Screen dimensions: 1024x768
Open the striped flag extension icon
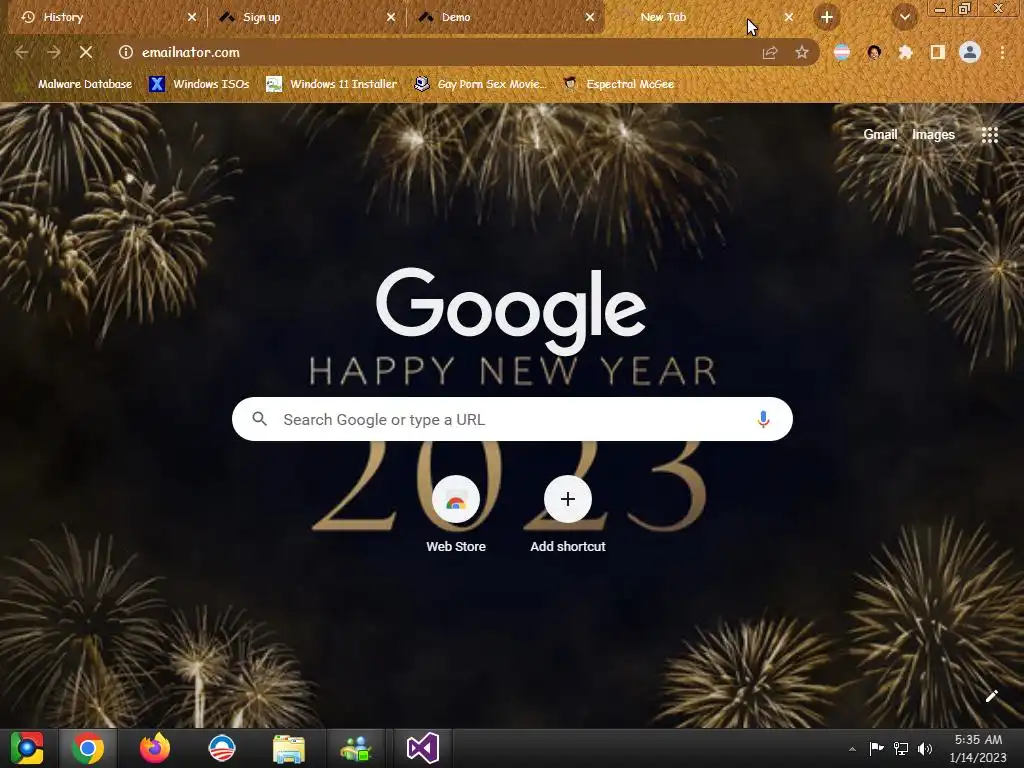point(842,52)
